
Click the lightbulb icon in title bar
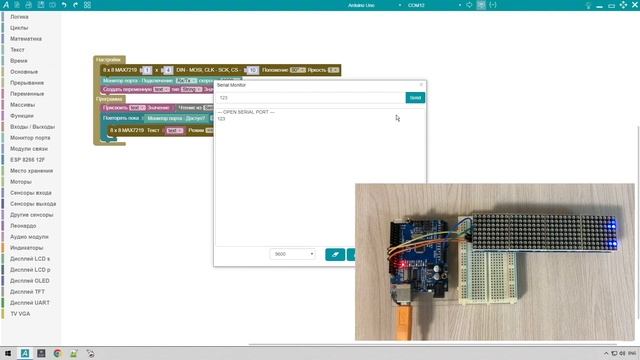[588, 5]
